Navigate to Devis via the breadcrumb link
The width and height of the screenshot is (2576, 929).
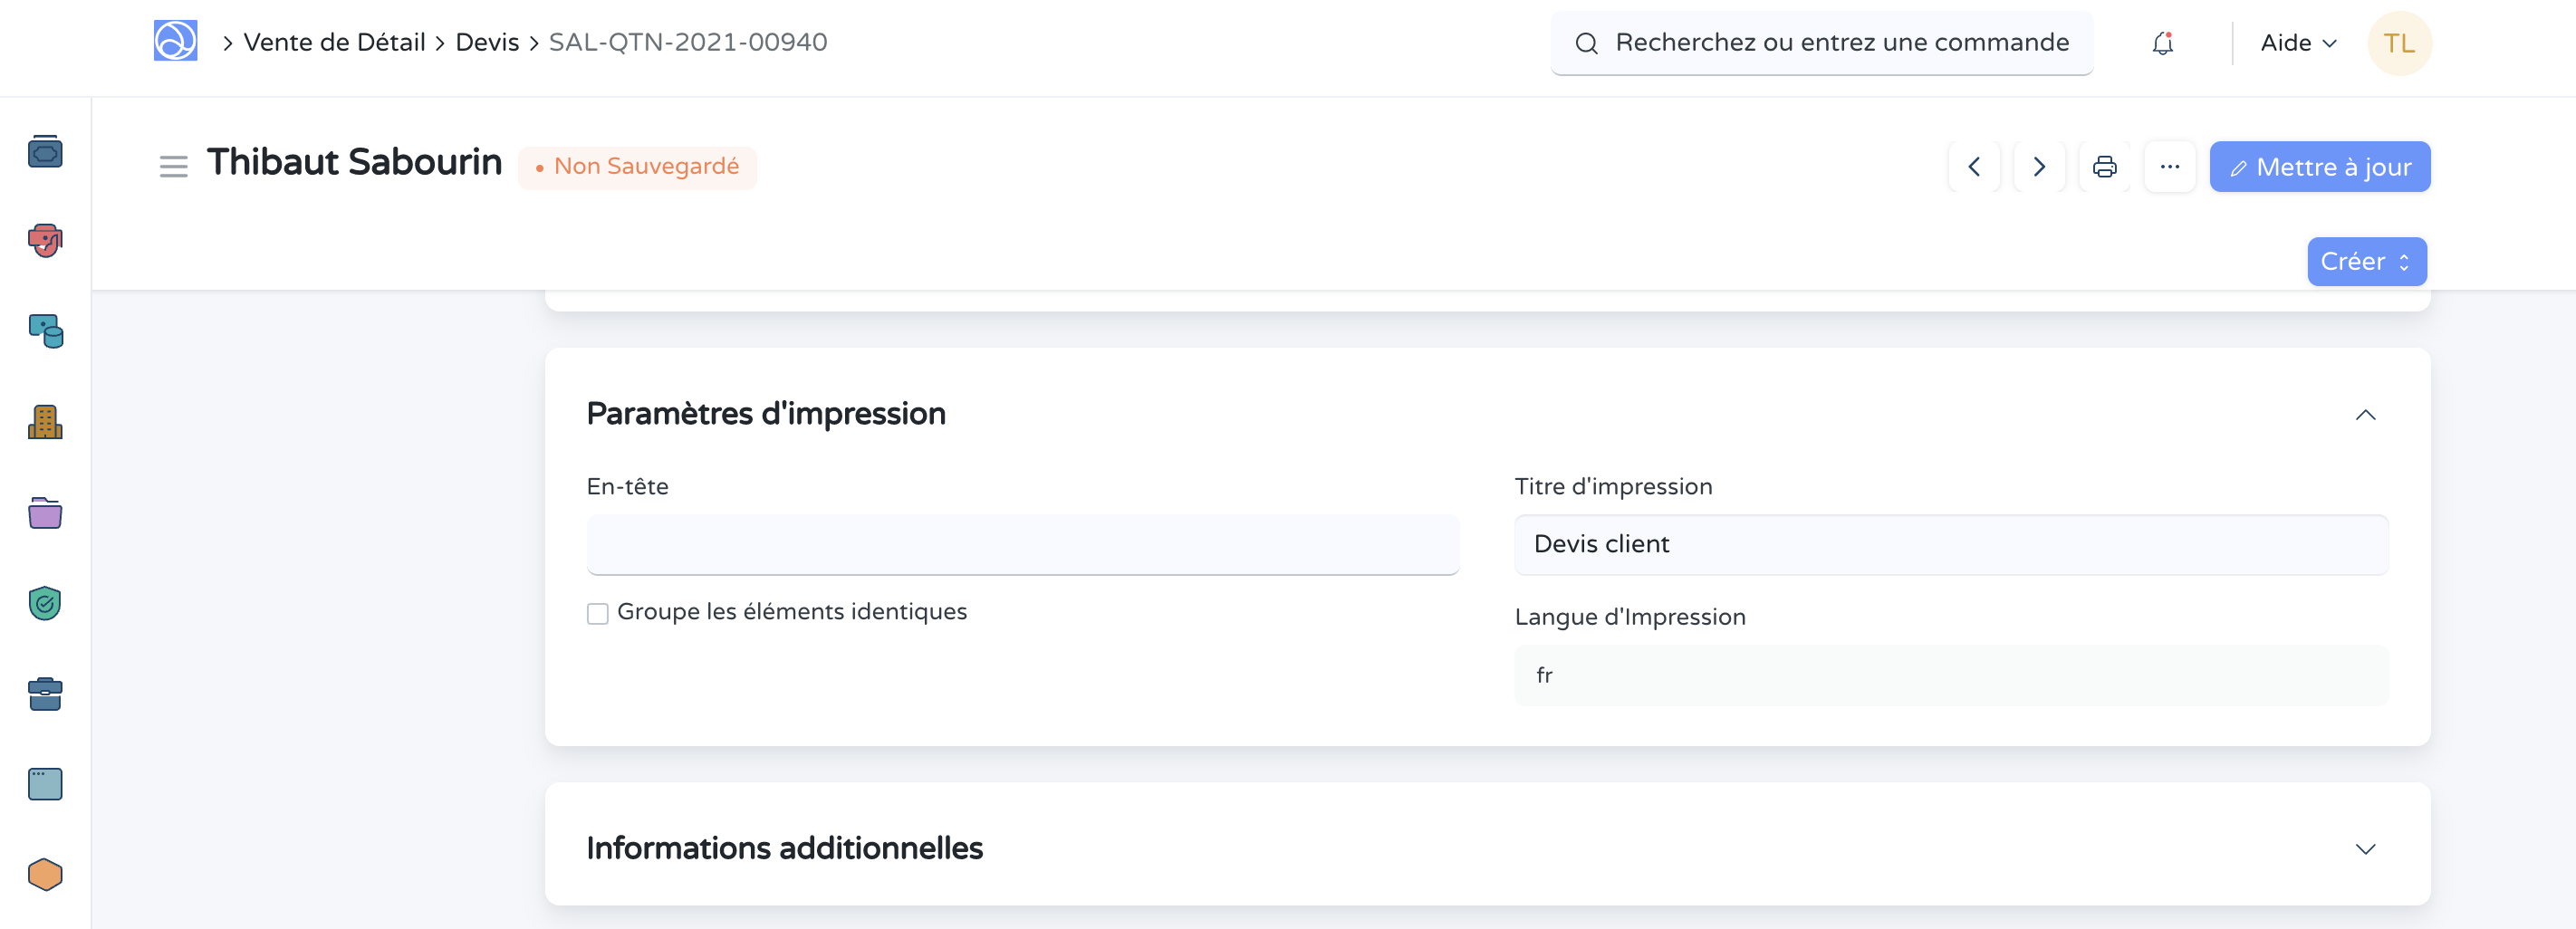487,41
